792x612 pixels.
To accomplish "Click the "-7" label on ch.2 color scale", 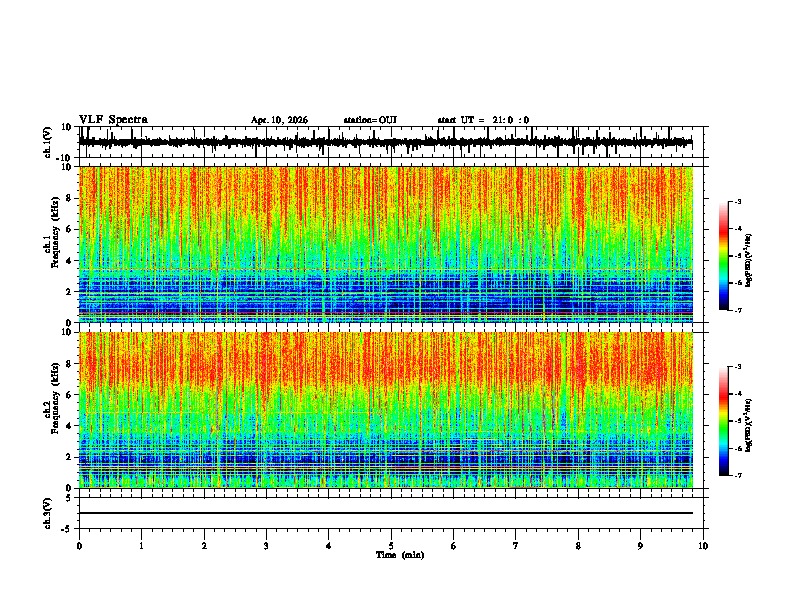I will click(738, 475).
